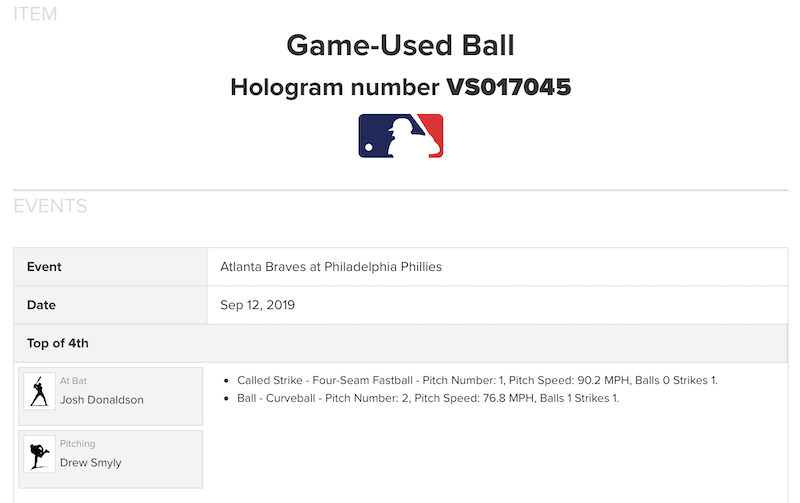Click the EVENTS section label
This screenshot has height=503, width=800.
pos(50,207)
